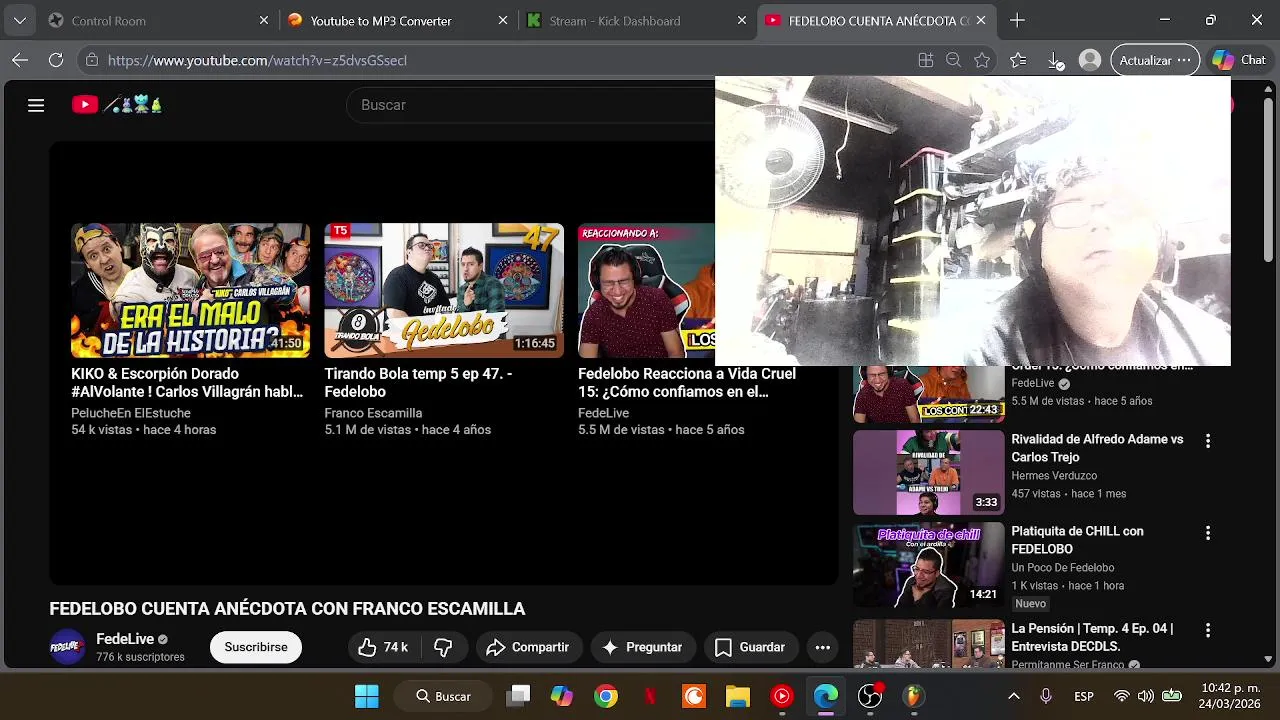This screenshot has height=720, width=1280.
Task: Open options menu for La Pensión video
Action: point(1207,630)
